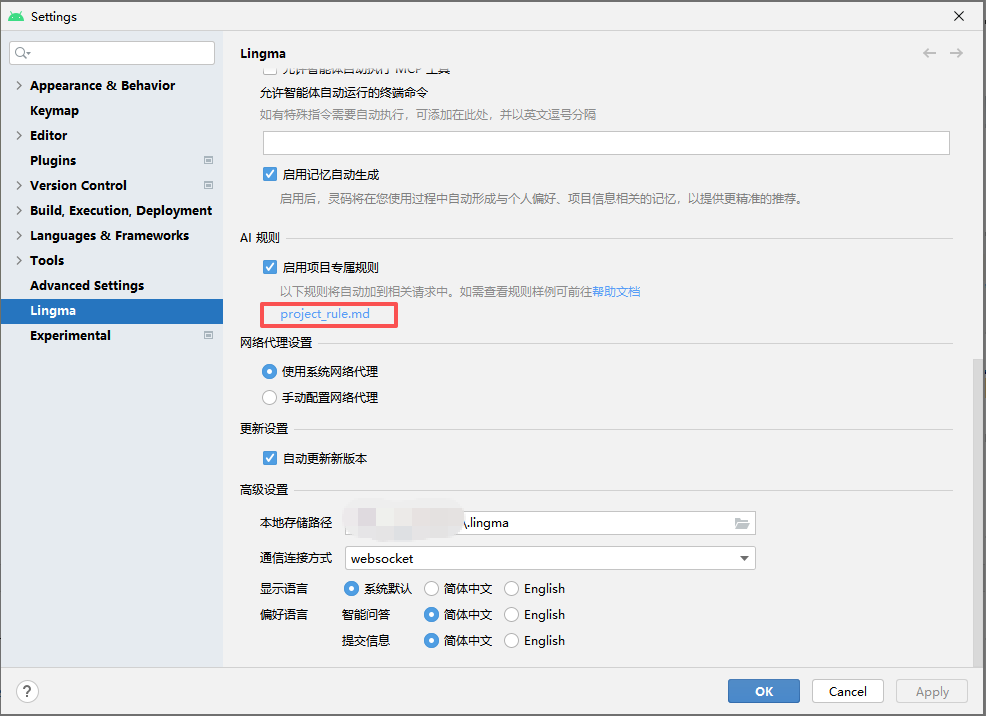
Task: Click the terminal commands input field
Action: (x=606, y=143)
